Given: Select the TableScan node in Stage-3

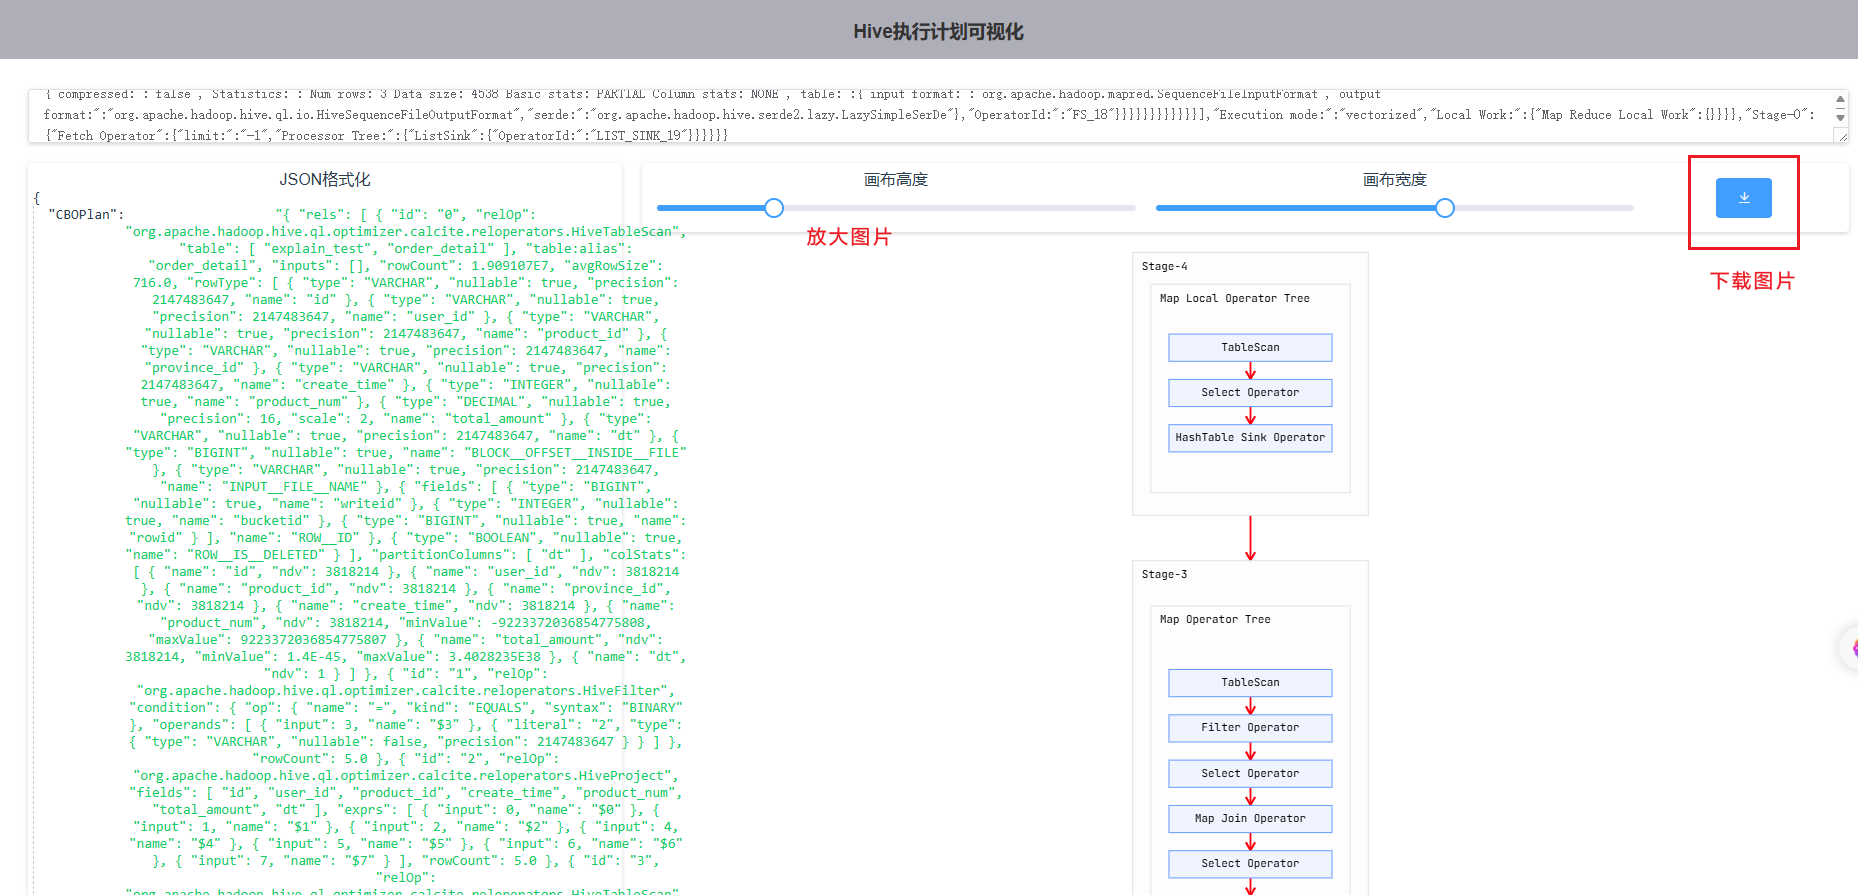Looking at the screenshot, I should (1250, 683).
